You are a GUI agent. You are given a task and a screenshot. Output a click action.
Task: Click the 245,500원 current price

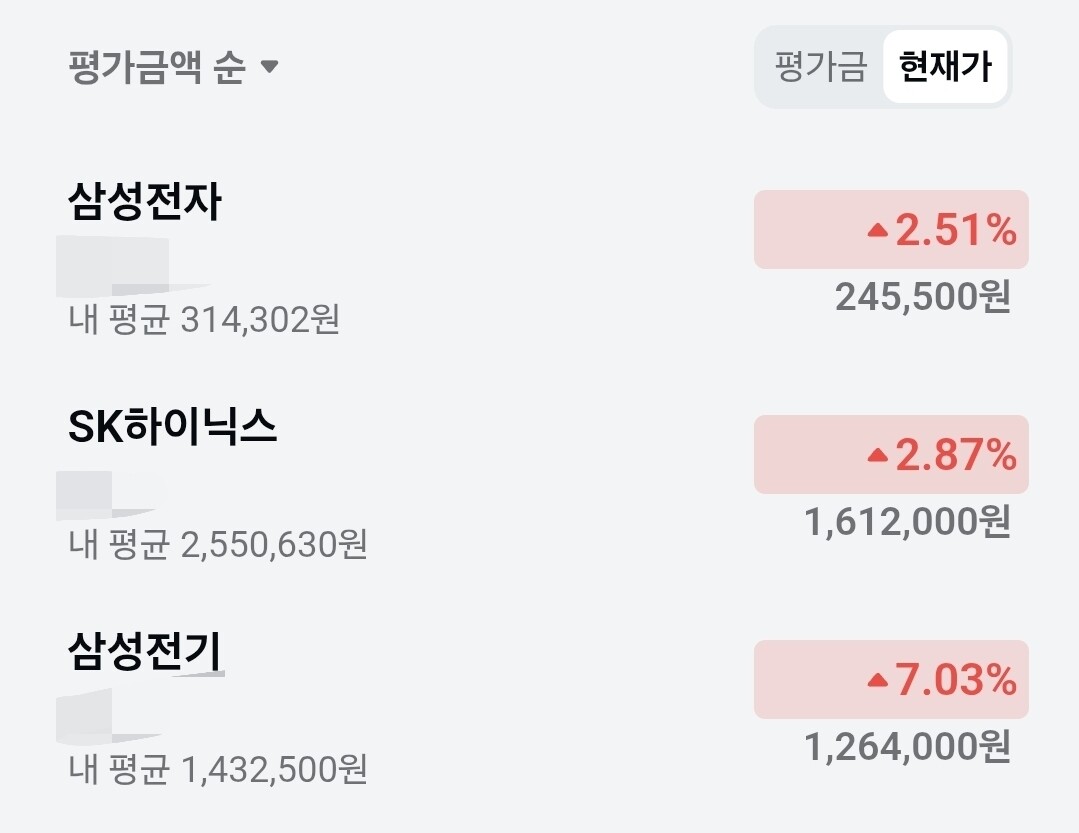coord(923,297)
